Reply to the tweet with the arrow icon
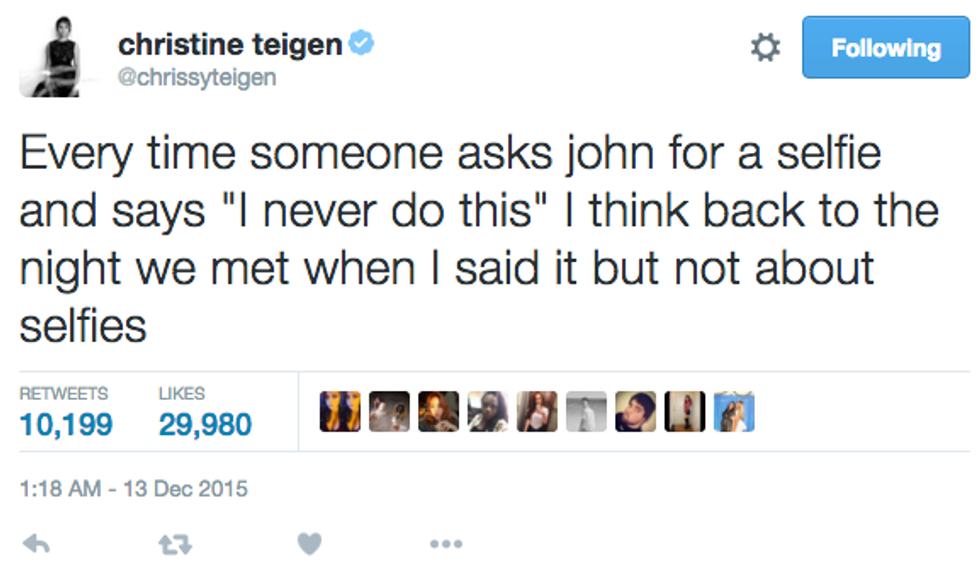The image size is (980, 571). tap(36, 543)
